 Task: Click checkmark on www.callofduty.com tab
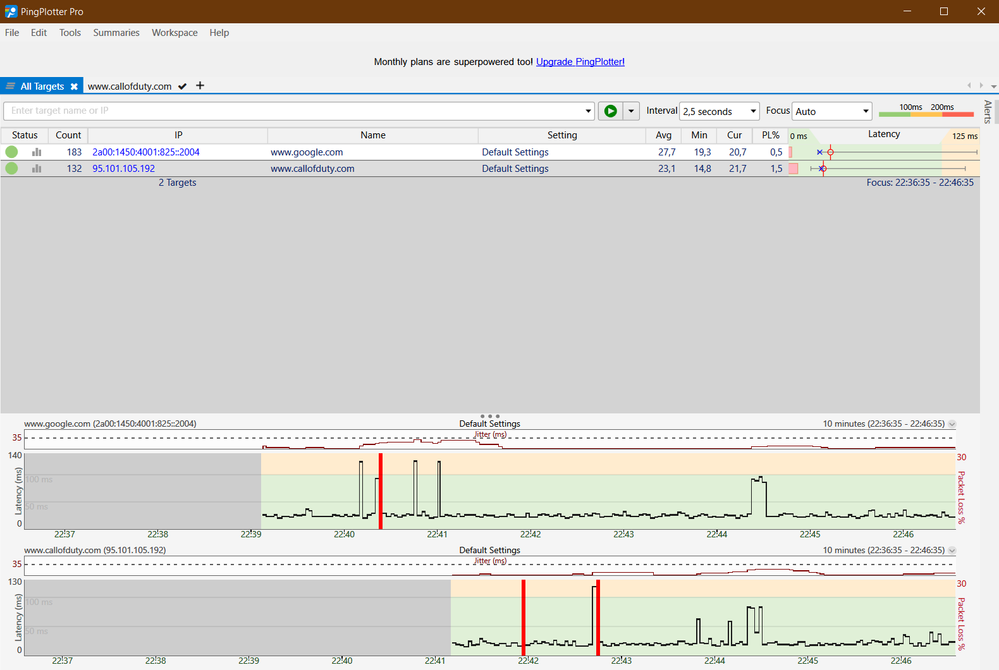182,87
